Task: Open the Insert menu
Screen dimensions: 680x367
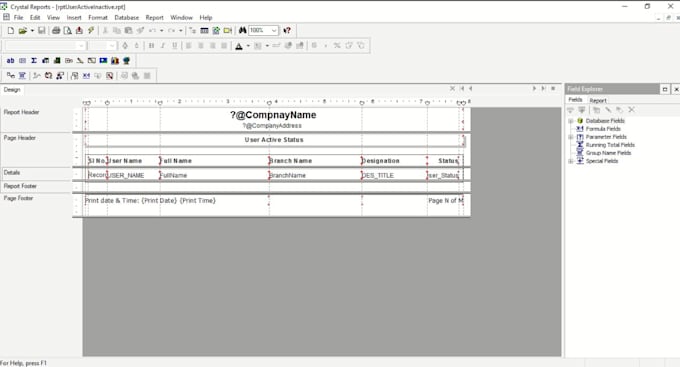Action: pos(74,18)
